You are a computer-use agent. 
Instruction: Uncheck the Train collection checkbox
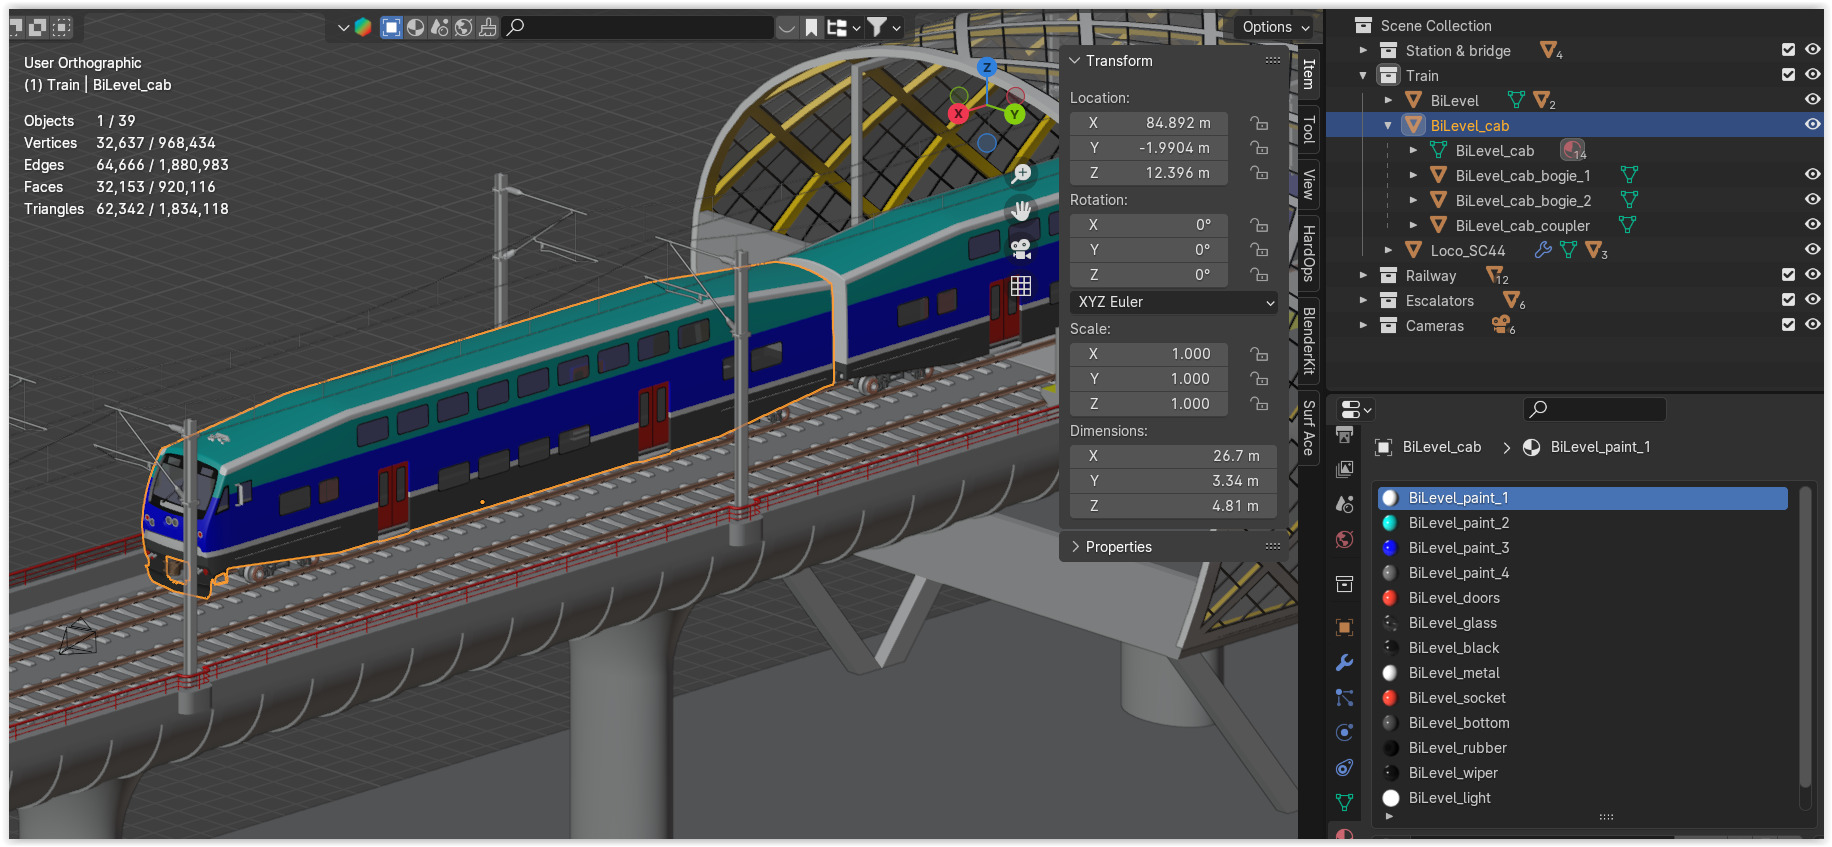click(1788, 75)
